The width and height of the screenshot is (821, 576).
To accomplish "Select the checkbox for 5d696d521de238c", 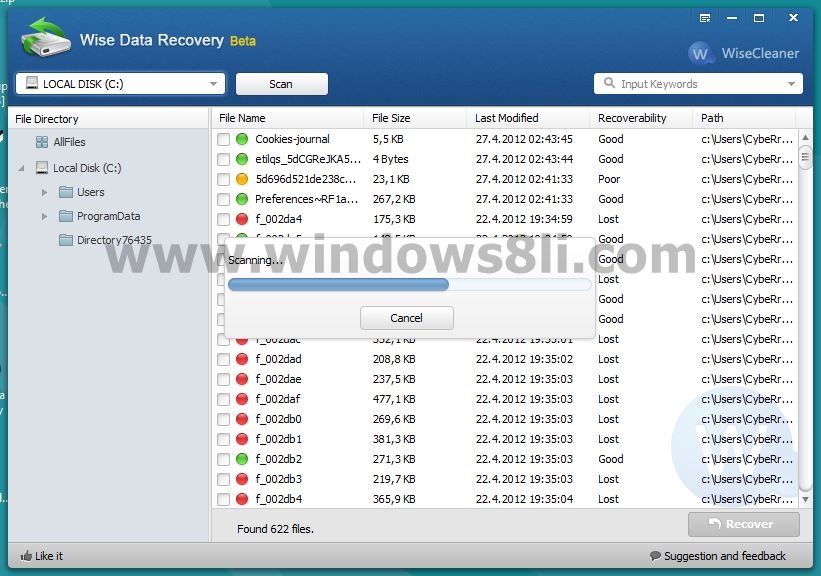I will [224, 179].
